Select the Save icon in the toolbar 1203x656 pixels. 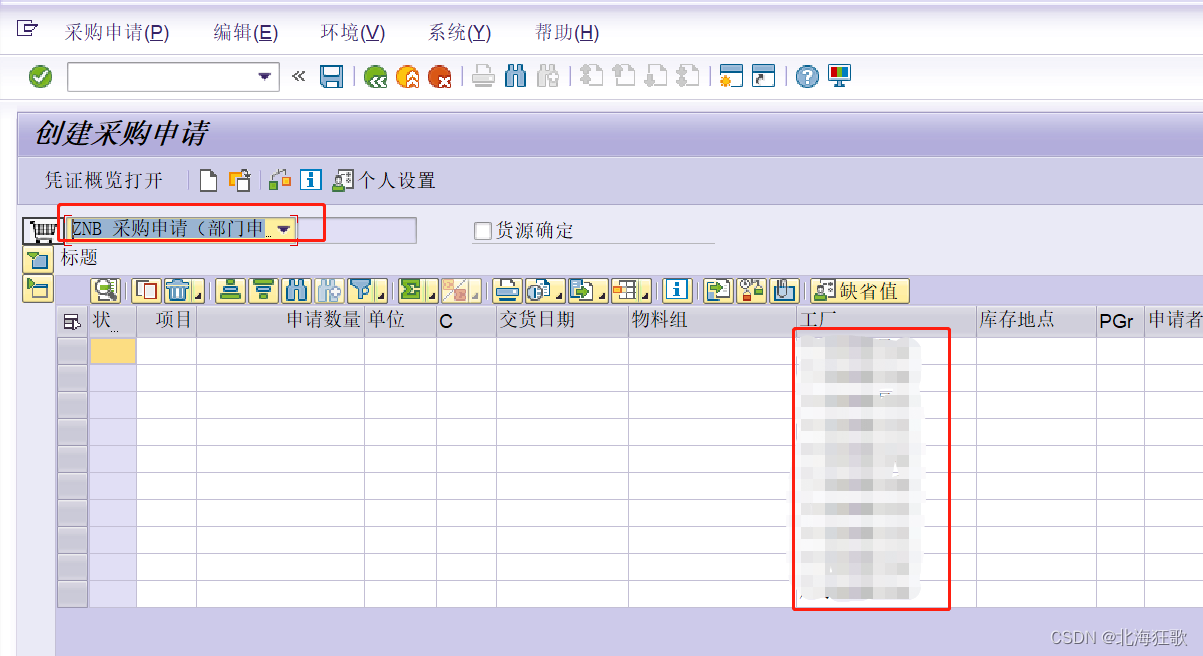tap(333, 76)
